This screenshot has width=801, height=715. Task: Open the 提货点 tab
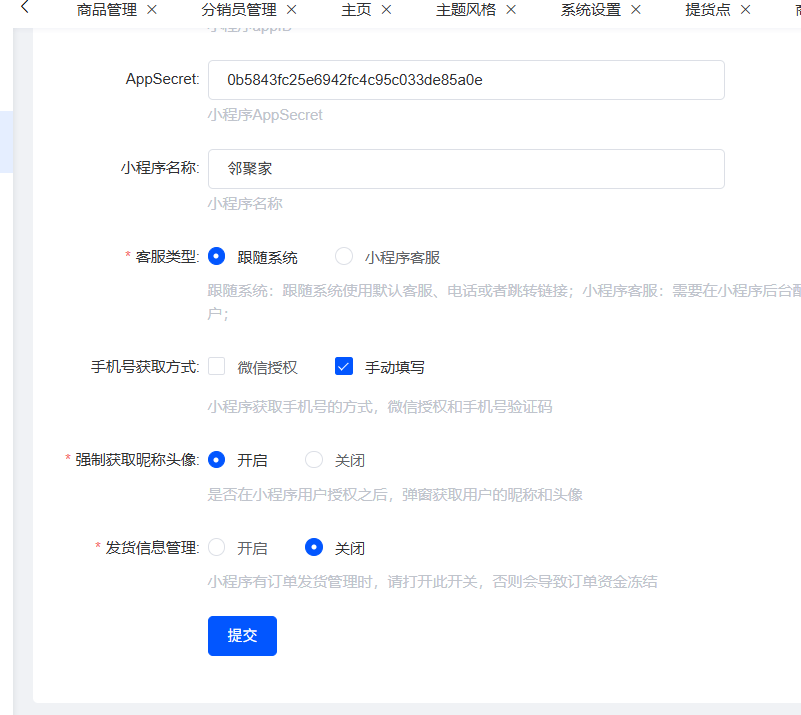click(x=708, y=10)
